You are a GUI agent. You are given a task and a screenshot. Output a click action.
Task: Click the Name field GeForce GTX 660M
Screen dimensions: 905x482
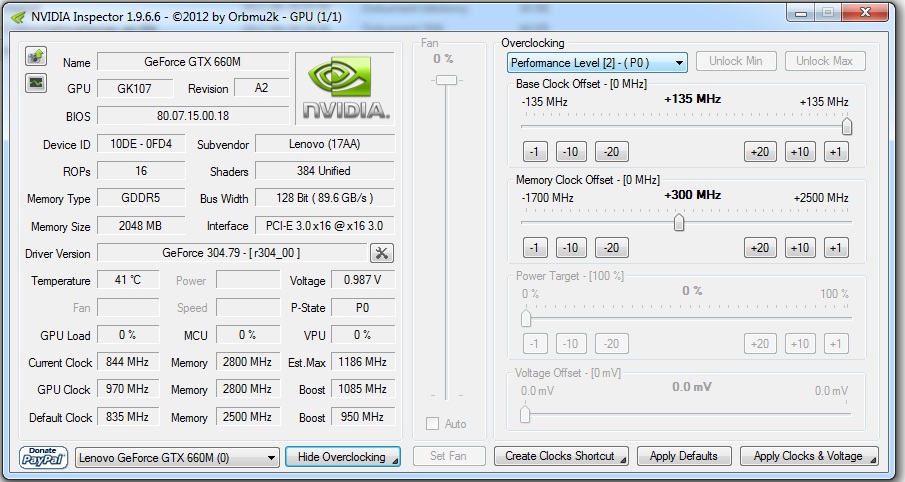[193, 62]
